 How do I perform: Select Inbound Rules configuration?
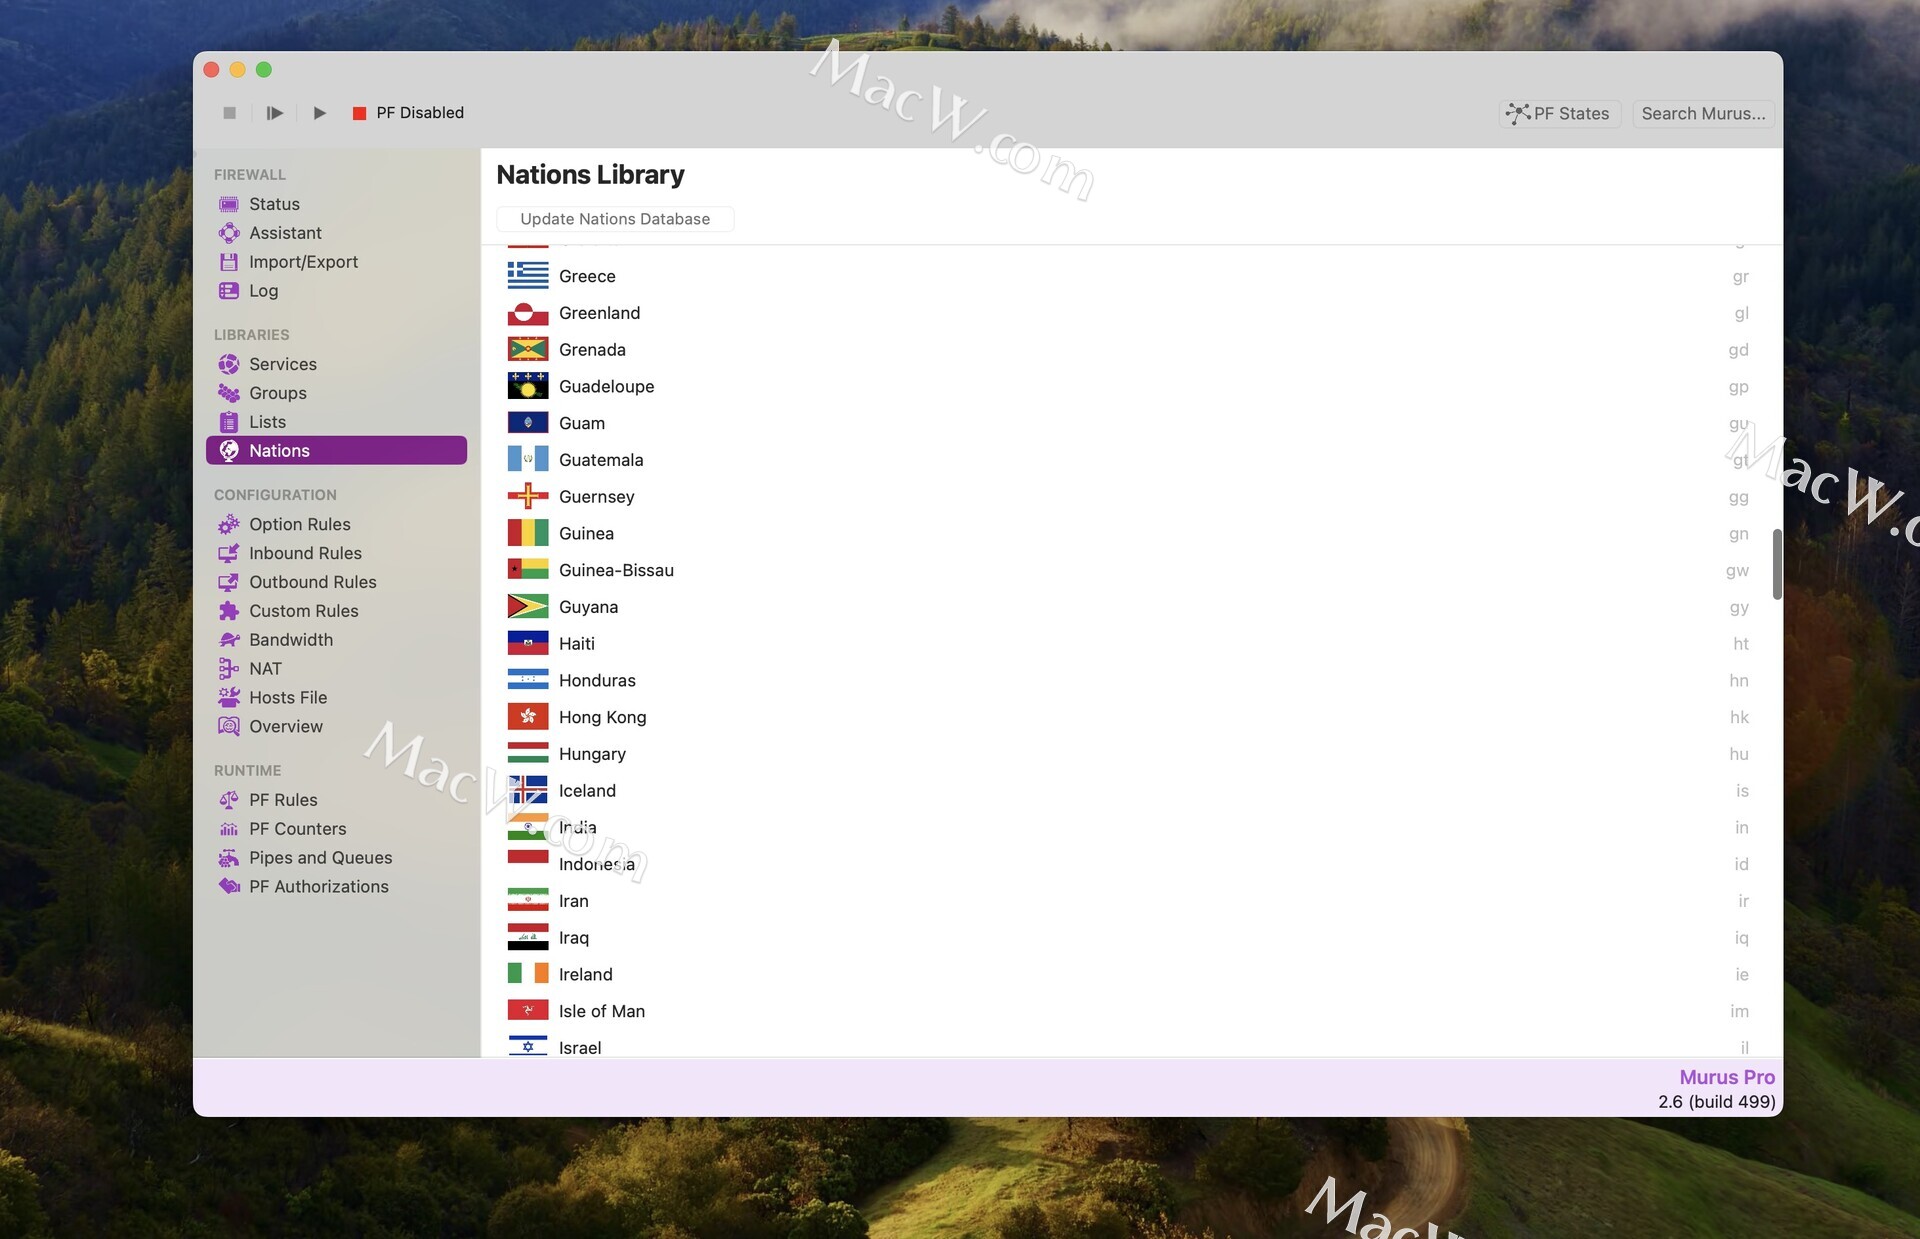(x=305, y=553)
